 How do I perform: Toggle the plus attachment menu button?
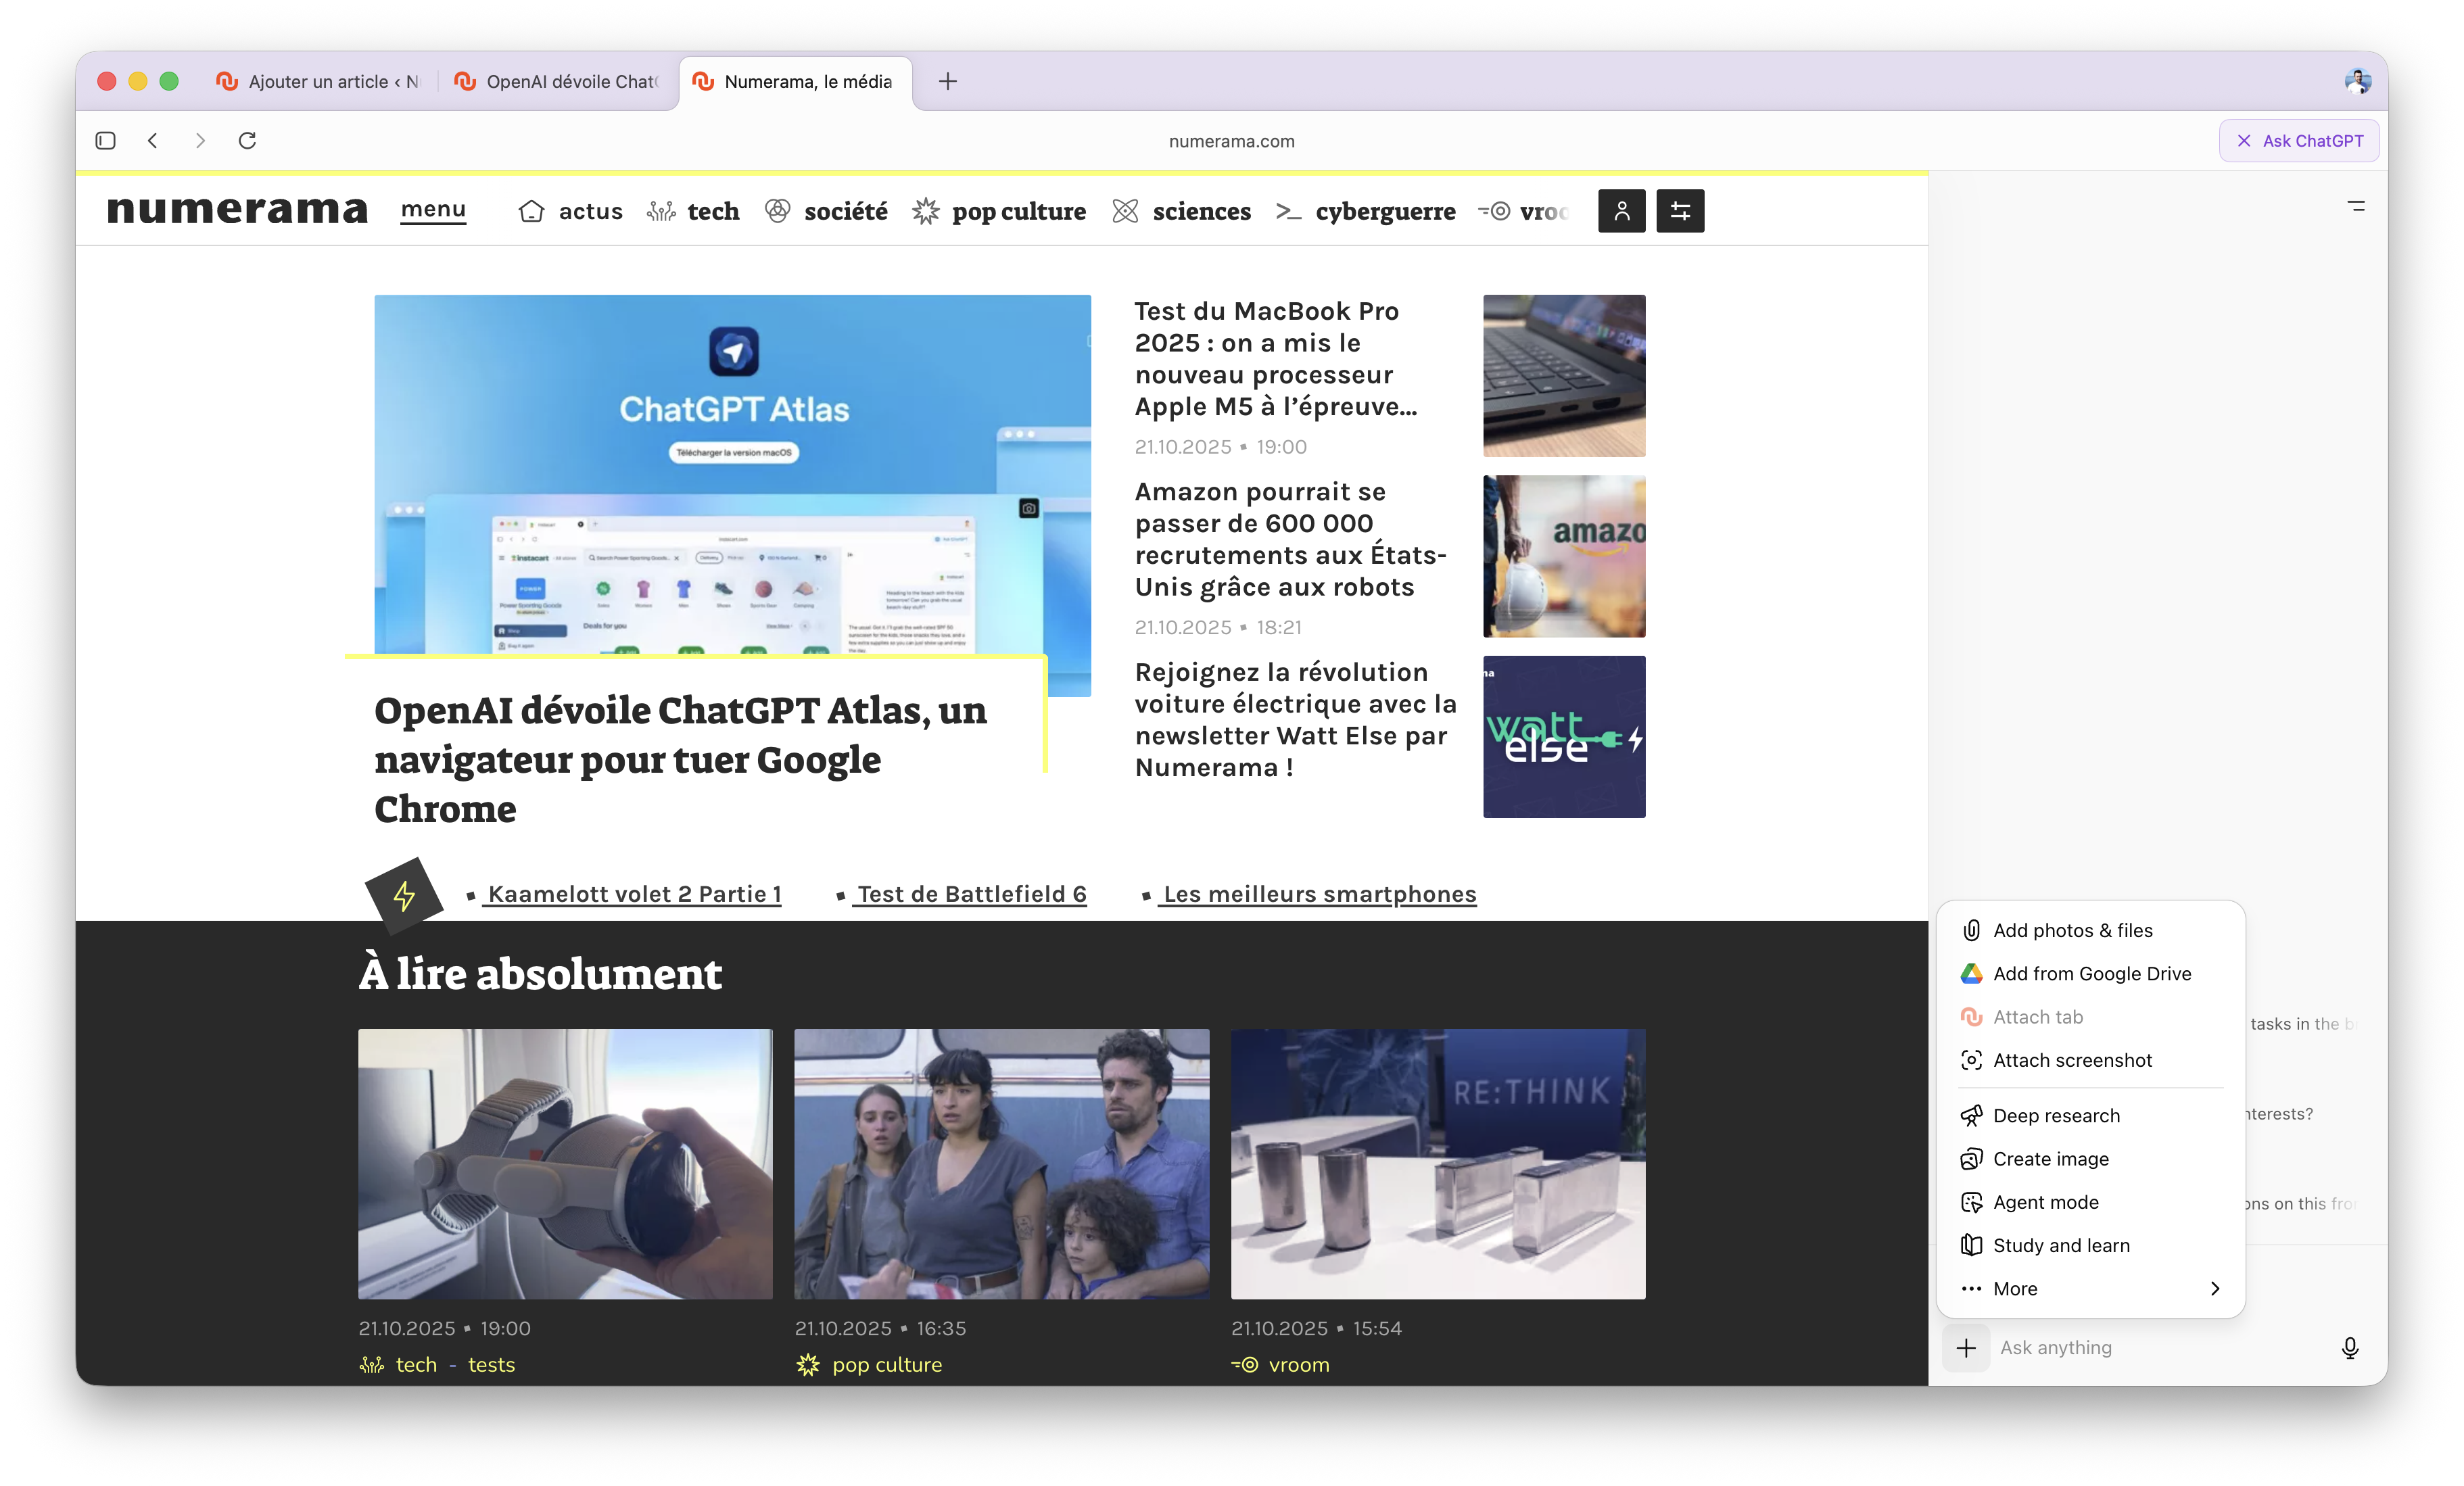1966,1348
